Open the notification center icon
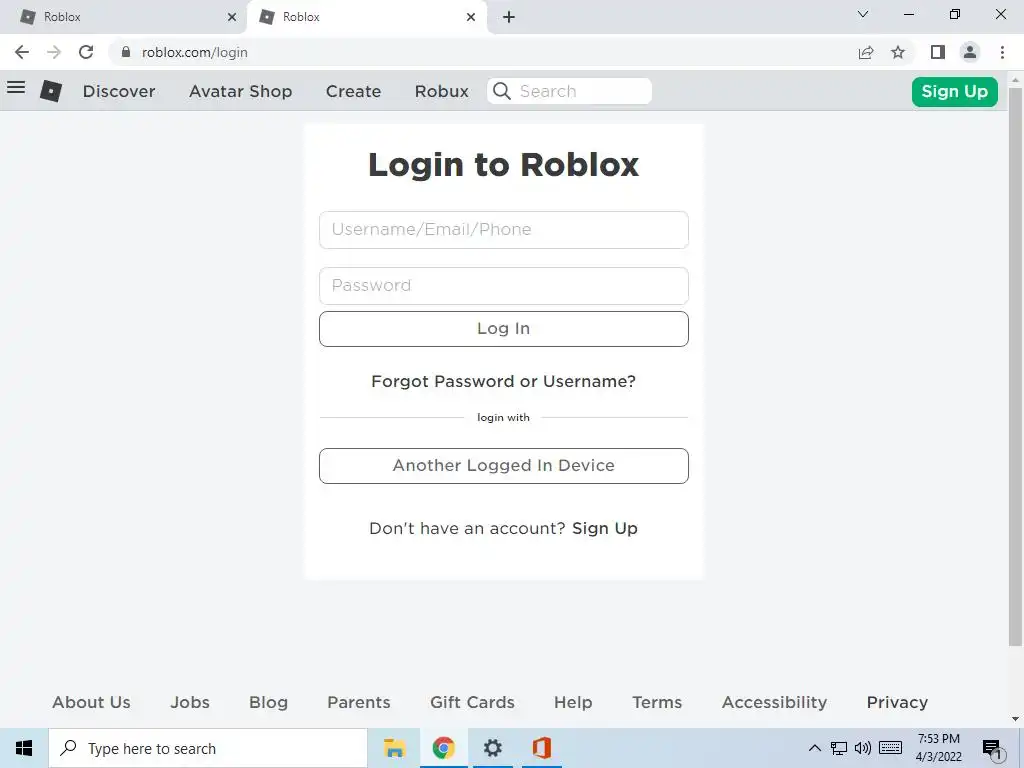The image size is (1024, 768). point(992,750)
